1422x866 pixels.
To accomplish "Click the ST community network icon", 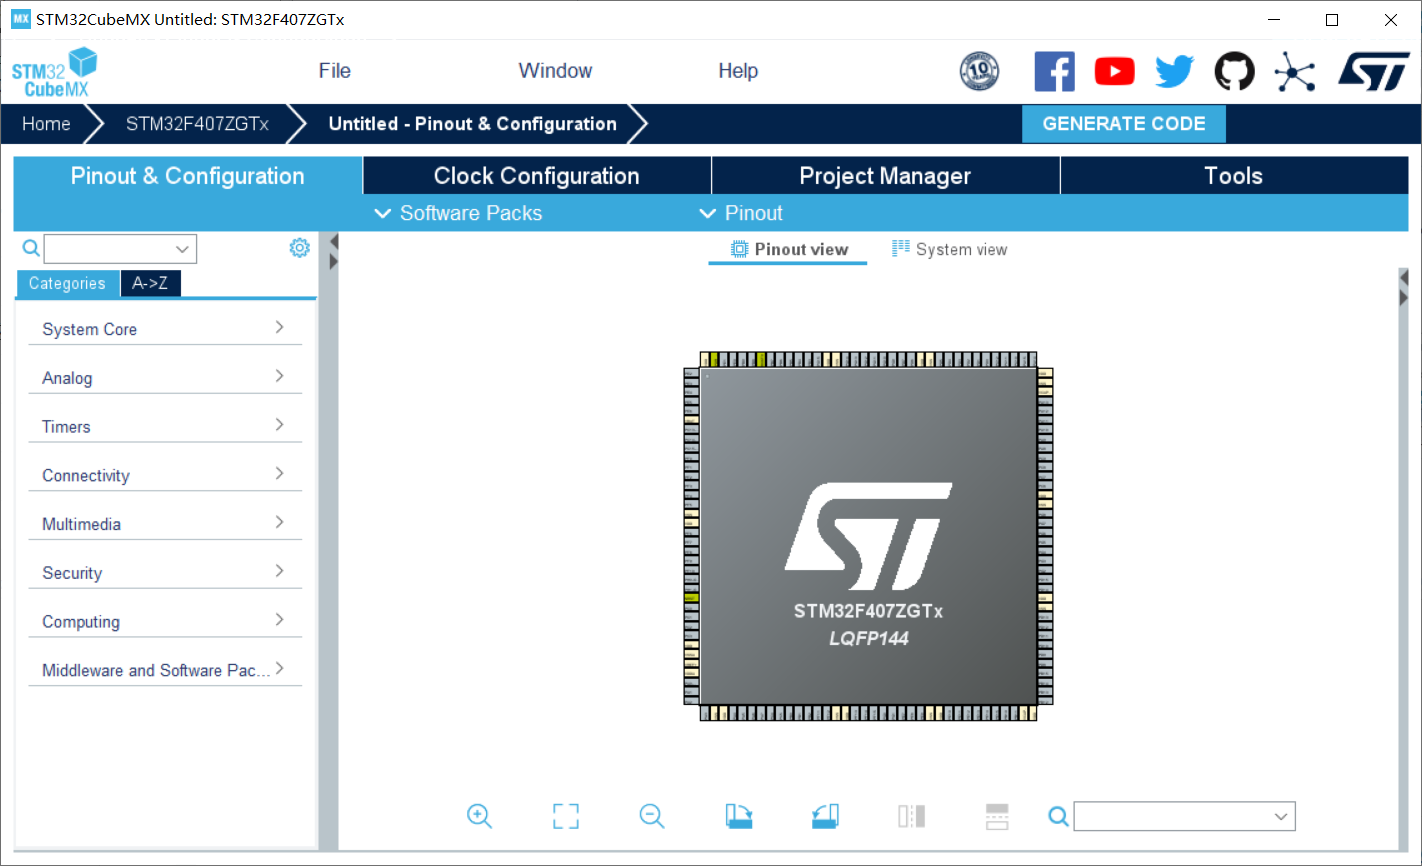I will pos(1295,71).
